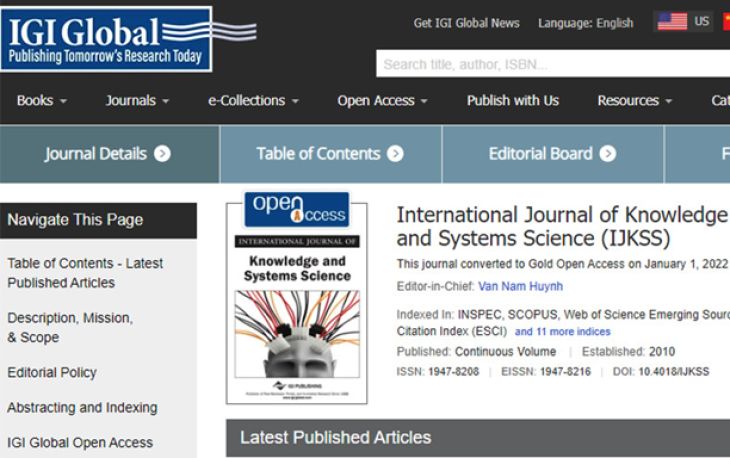Click the arrow circle icon beside Editorial Board
This screenshot has height=458, width=730.
[608, 154]
